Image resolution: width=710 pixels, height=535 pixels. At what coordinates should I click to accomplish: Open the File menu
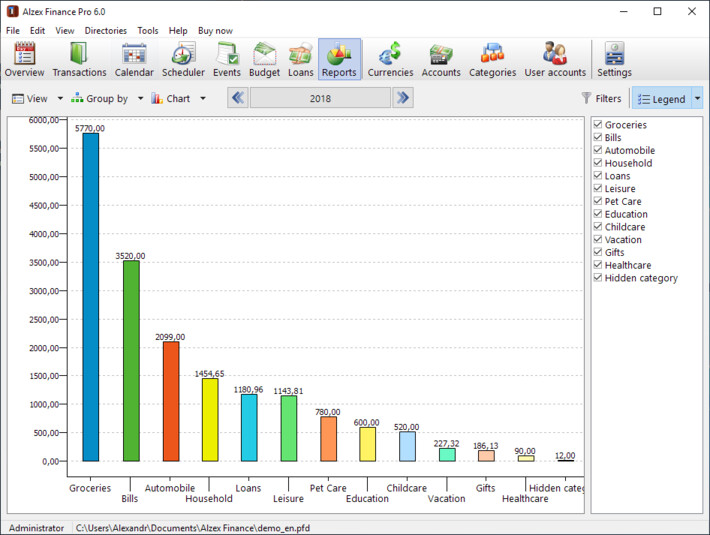point(13,30)
